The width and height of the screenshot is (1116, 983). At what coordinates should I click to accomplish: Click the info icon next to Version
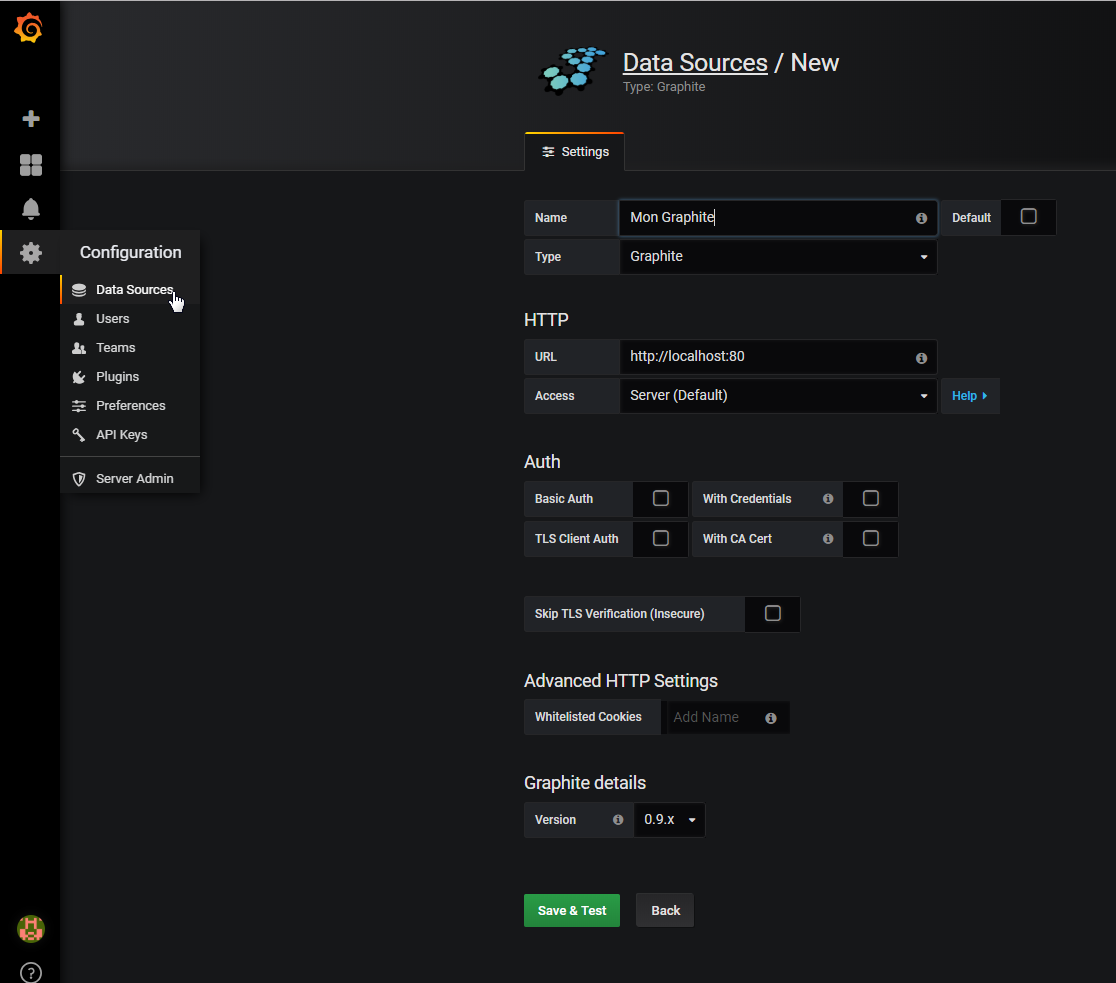[x=618, y=820]
